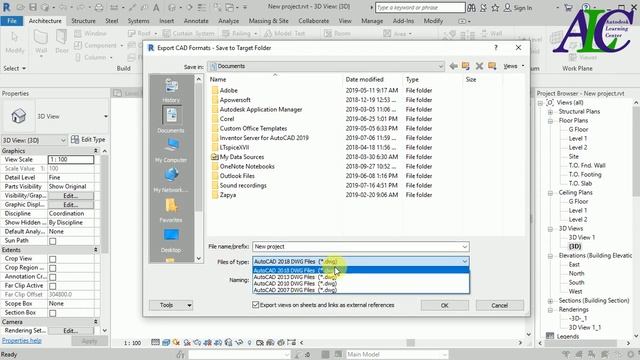Screen dimensions: 640x360
Task: Click the delete X icon in dialog toolbar
Action: (479, 66)
